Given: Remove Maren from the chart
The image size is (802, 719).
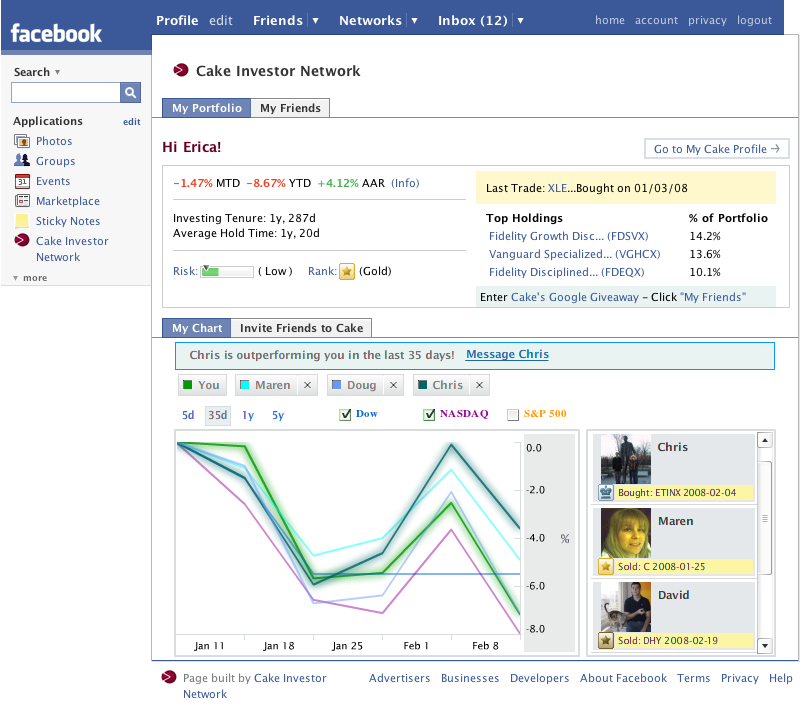Looking at the screenshot, I should pyautogui.click(x=307, y=385).
